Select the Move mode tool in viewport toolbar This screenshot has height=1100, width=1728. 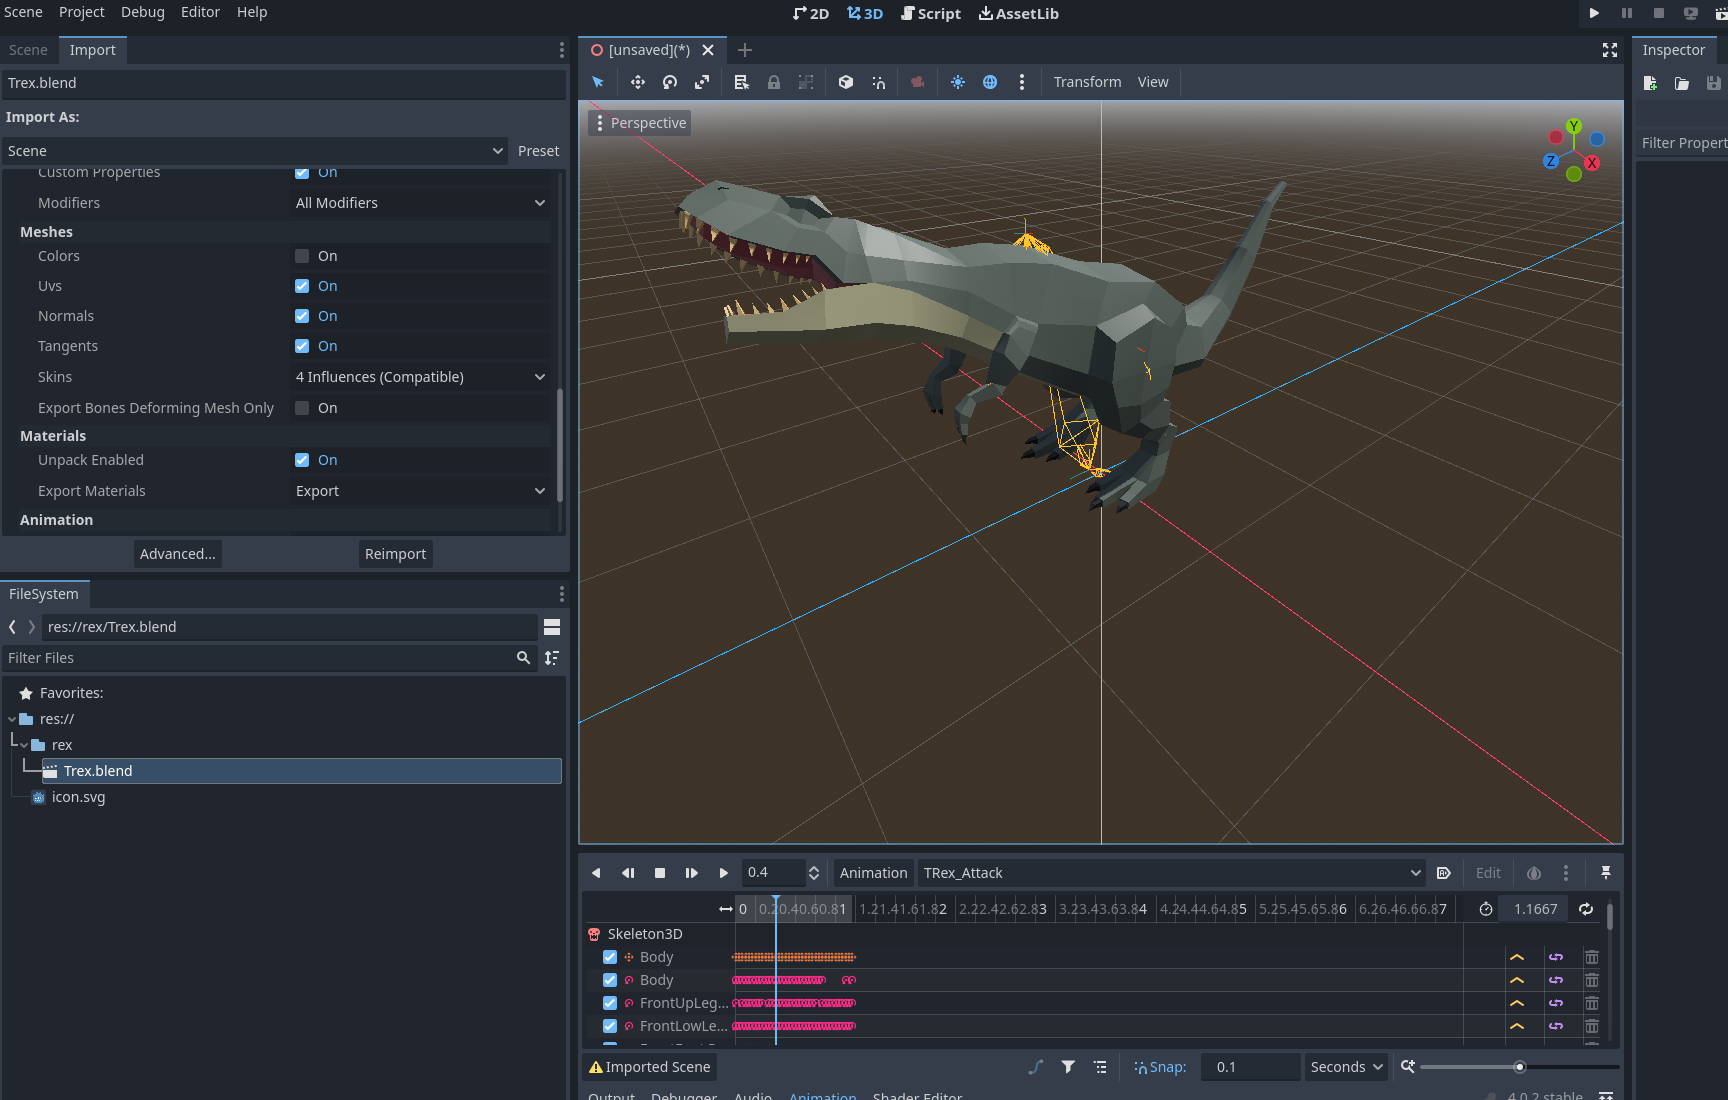637,82
